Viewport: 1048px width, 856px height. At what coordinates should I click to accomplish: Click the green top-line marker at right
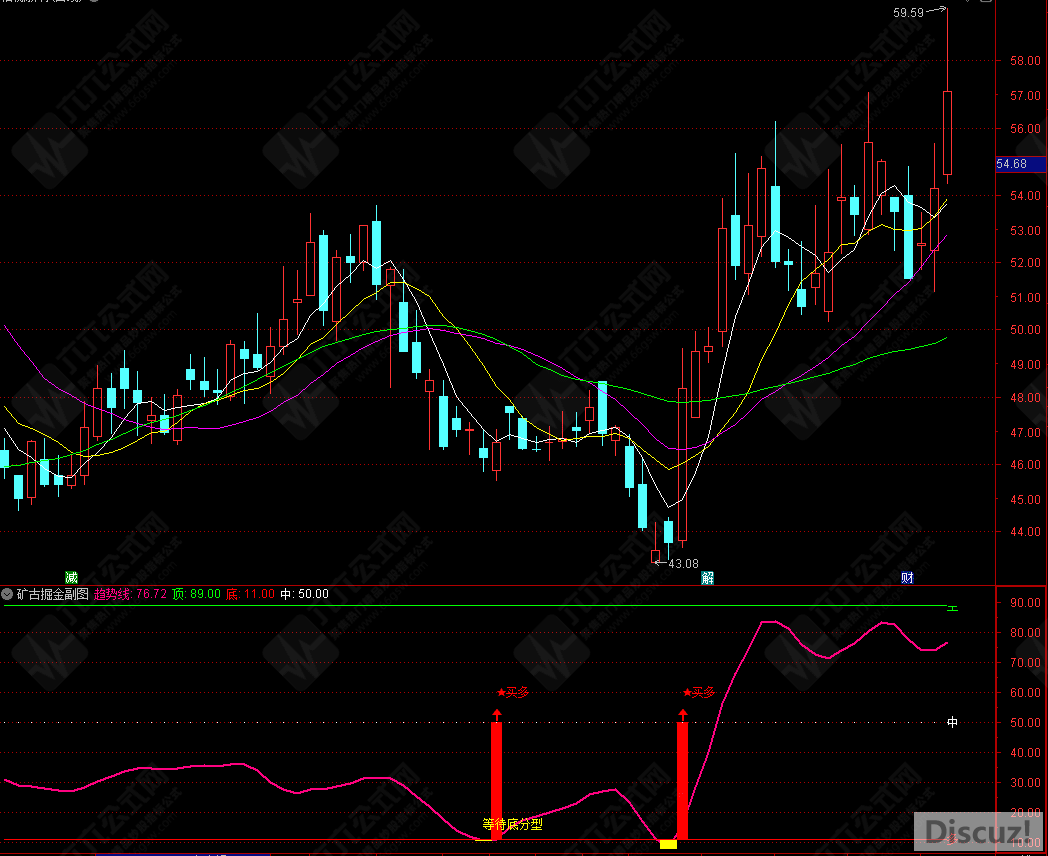953,607
